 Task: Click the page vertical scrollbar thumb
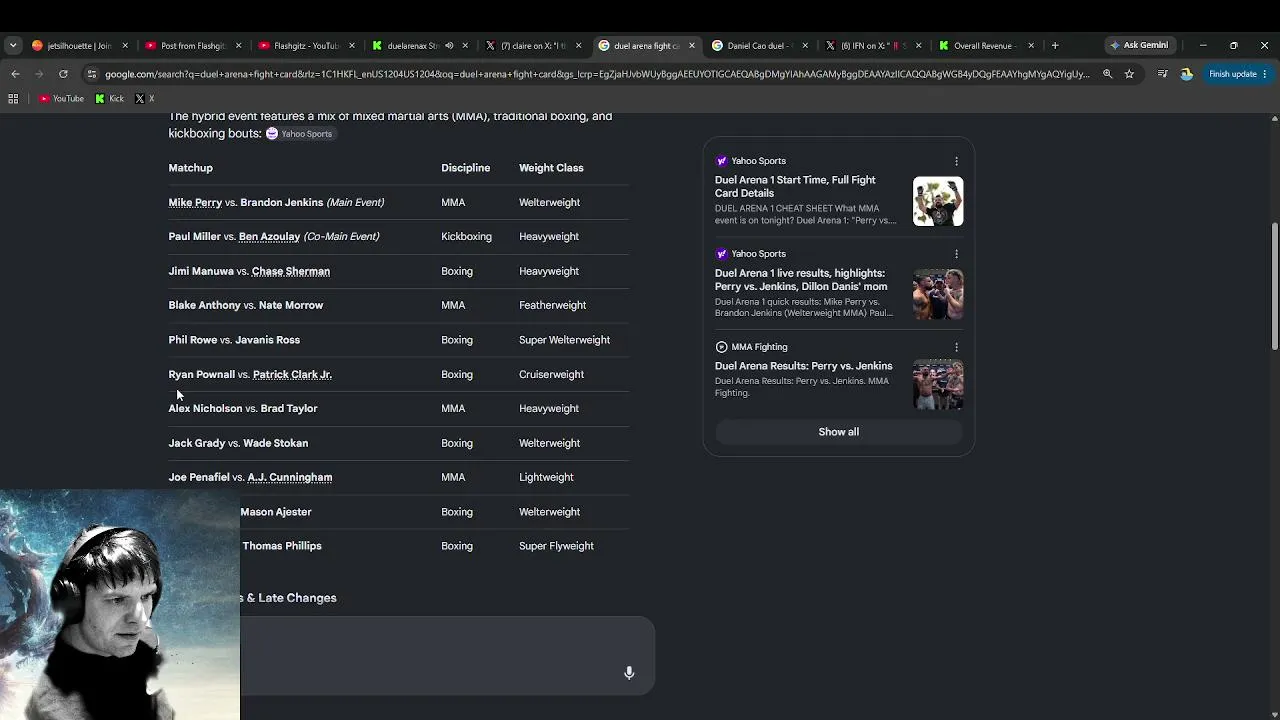tap(1275, 287)
